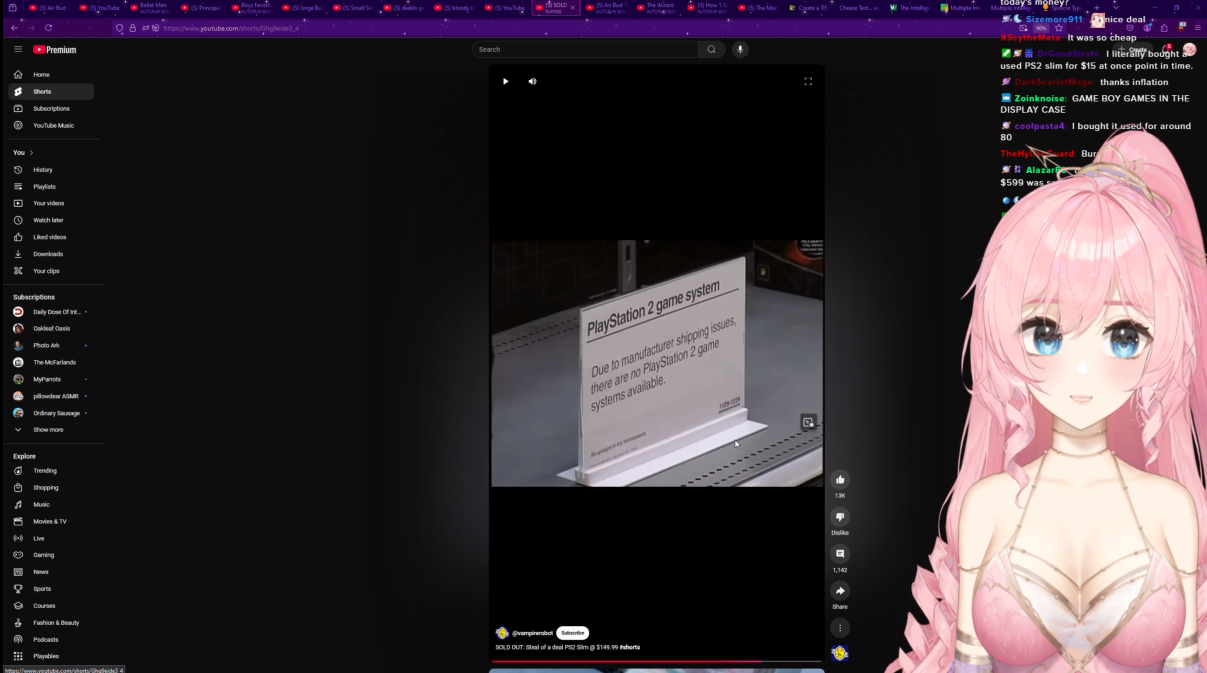Screen dimensions: 1207x673
Task: Open Playlists in sidebar
Action: (x=51, y=187)
